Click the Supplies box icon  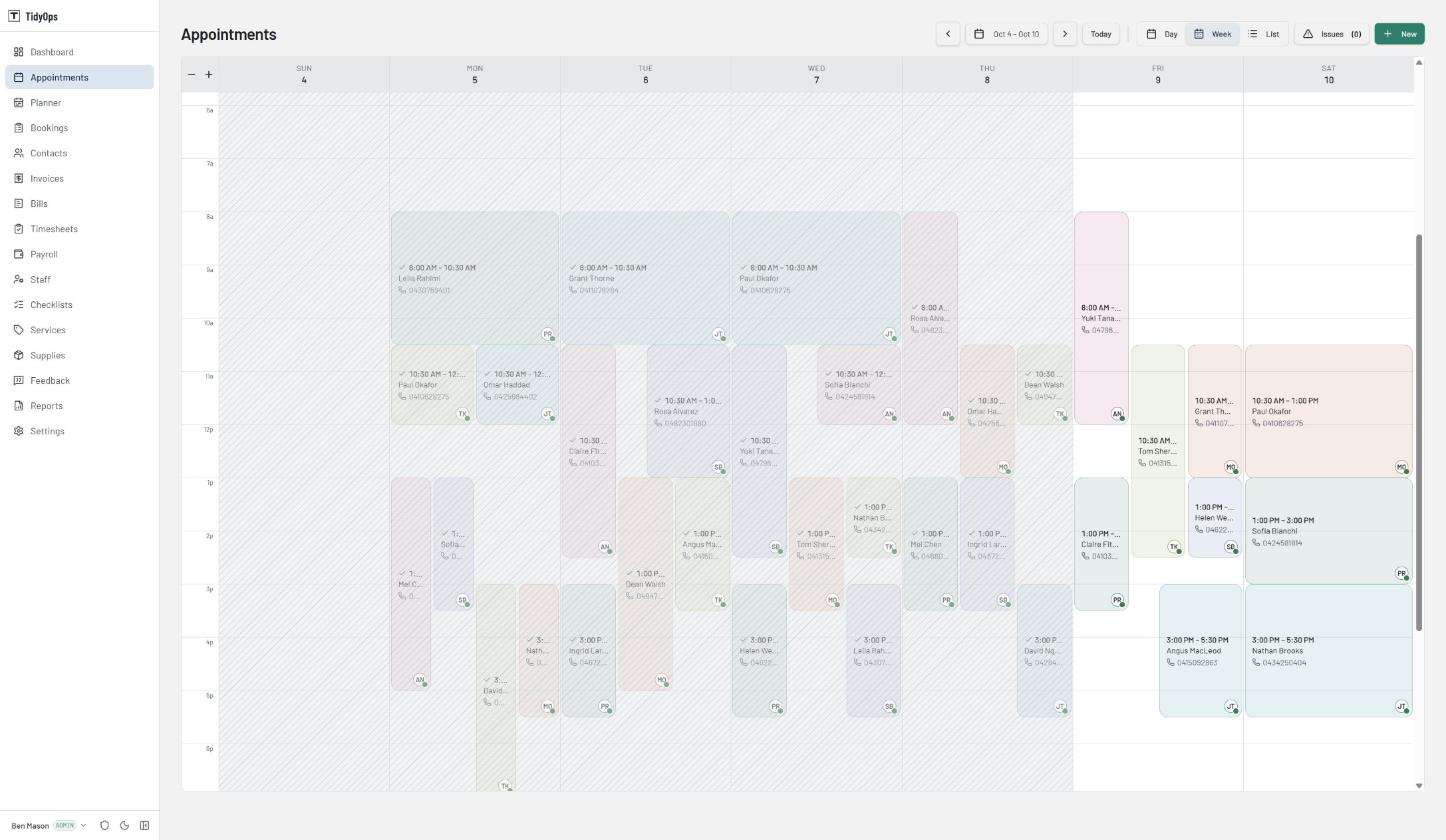(19, 355)
